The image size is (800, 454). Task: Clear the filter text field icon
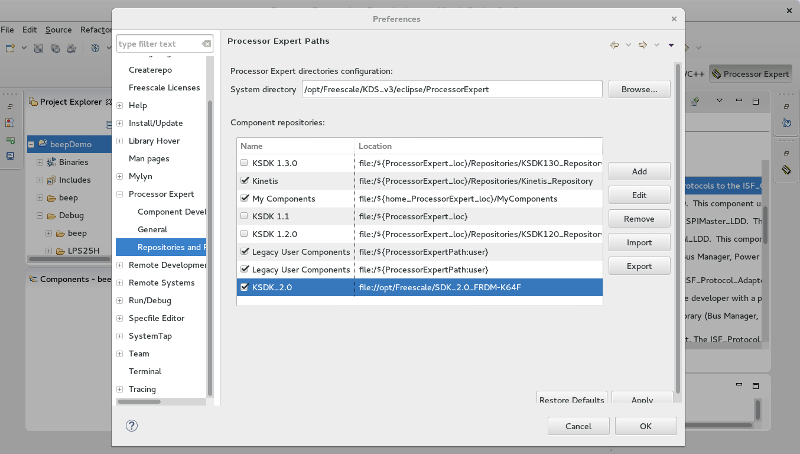pos(206,44)
